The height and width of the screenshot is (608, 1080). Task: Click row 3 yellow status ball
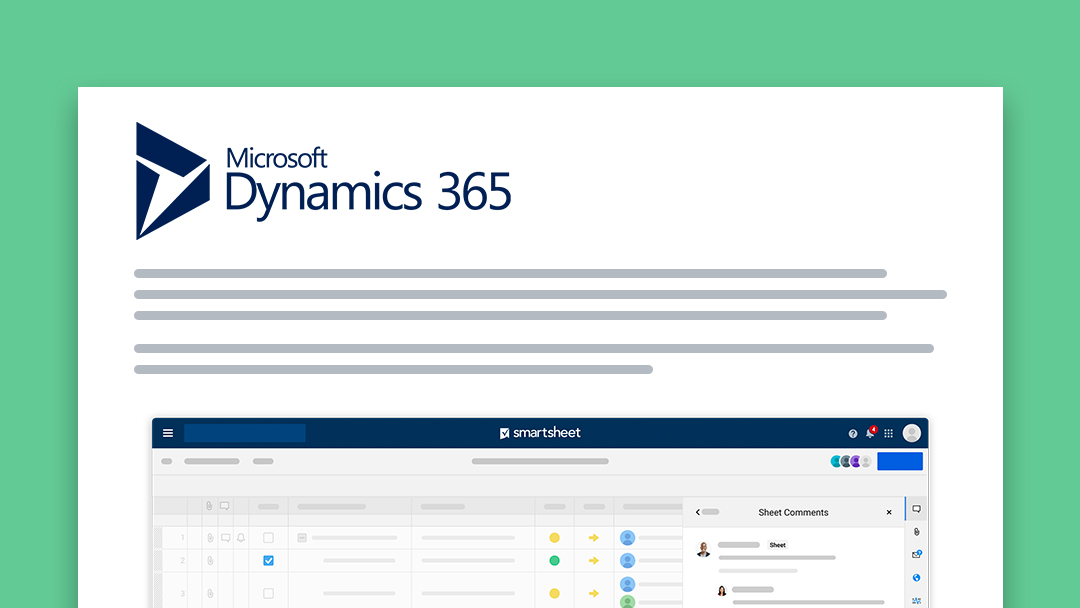click(x=554, y=594)
